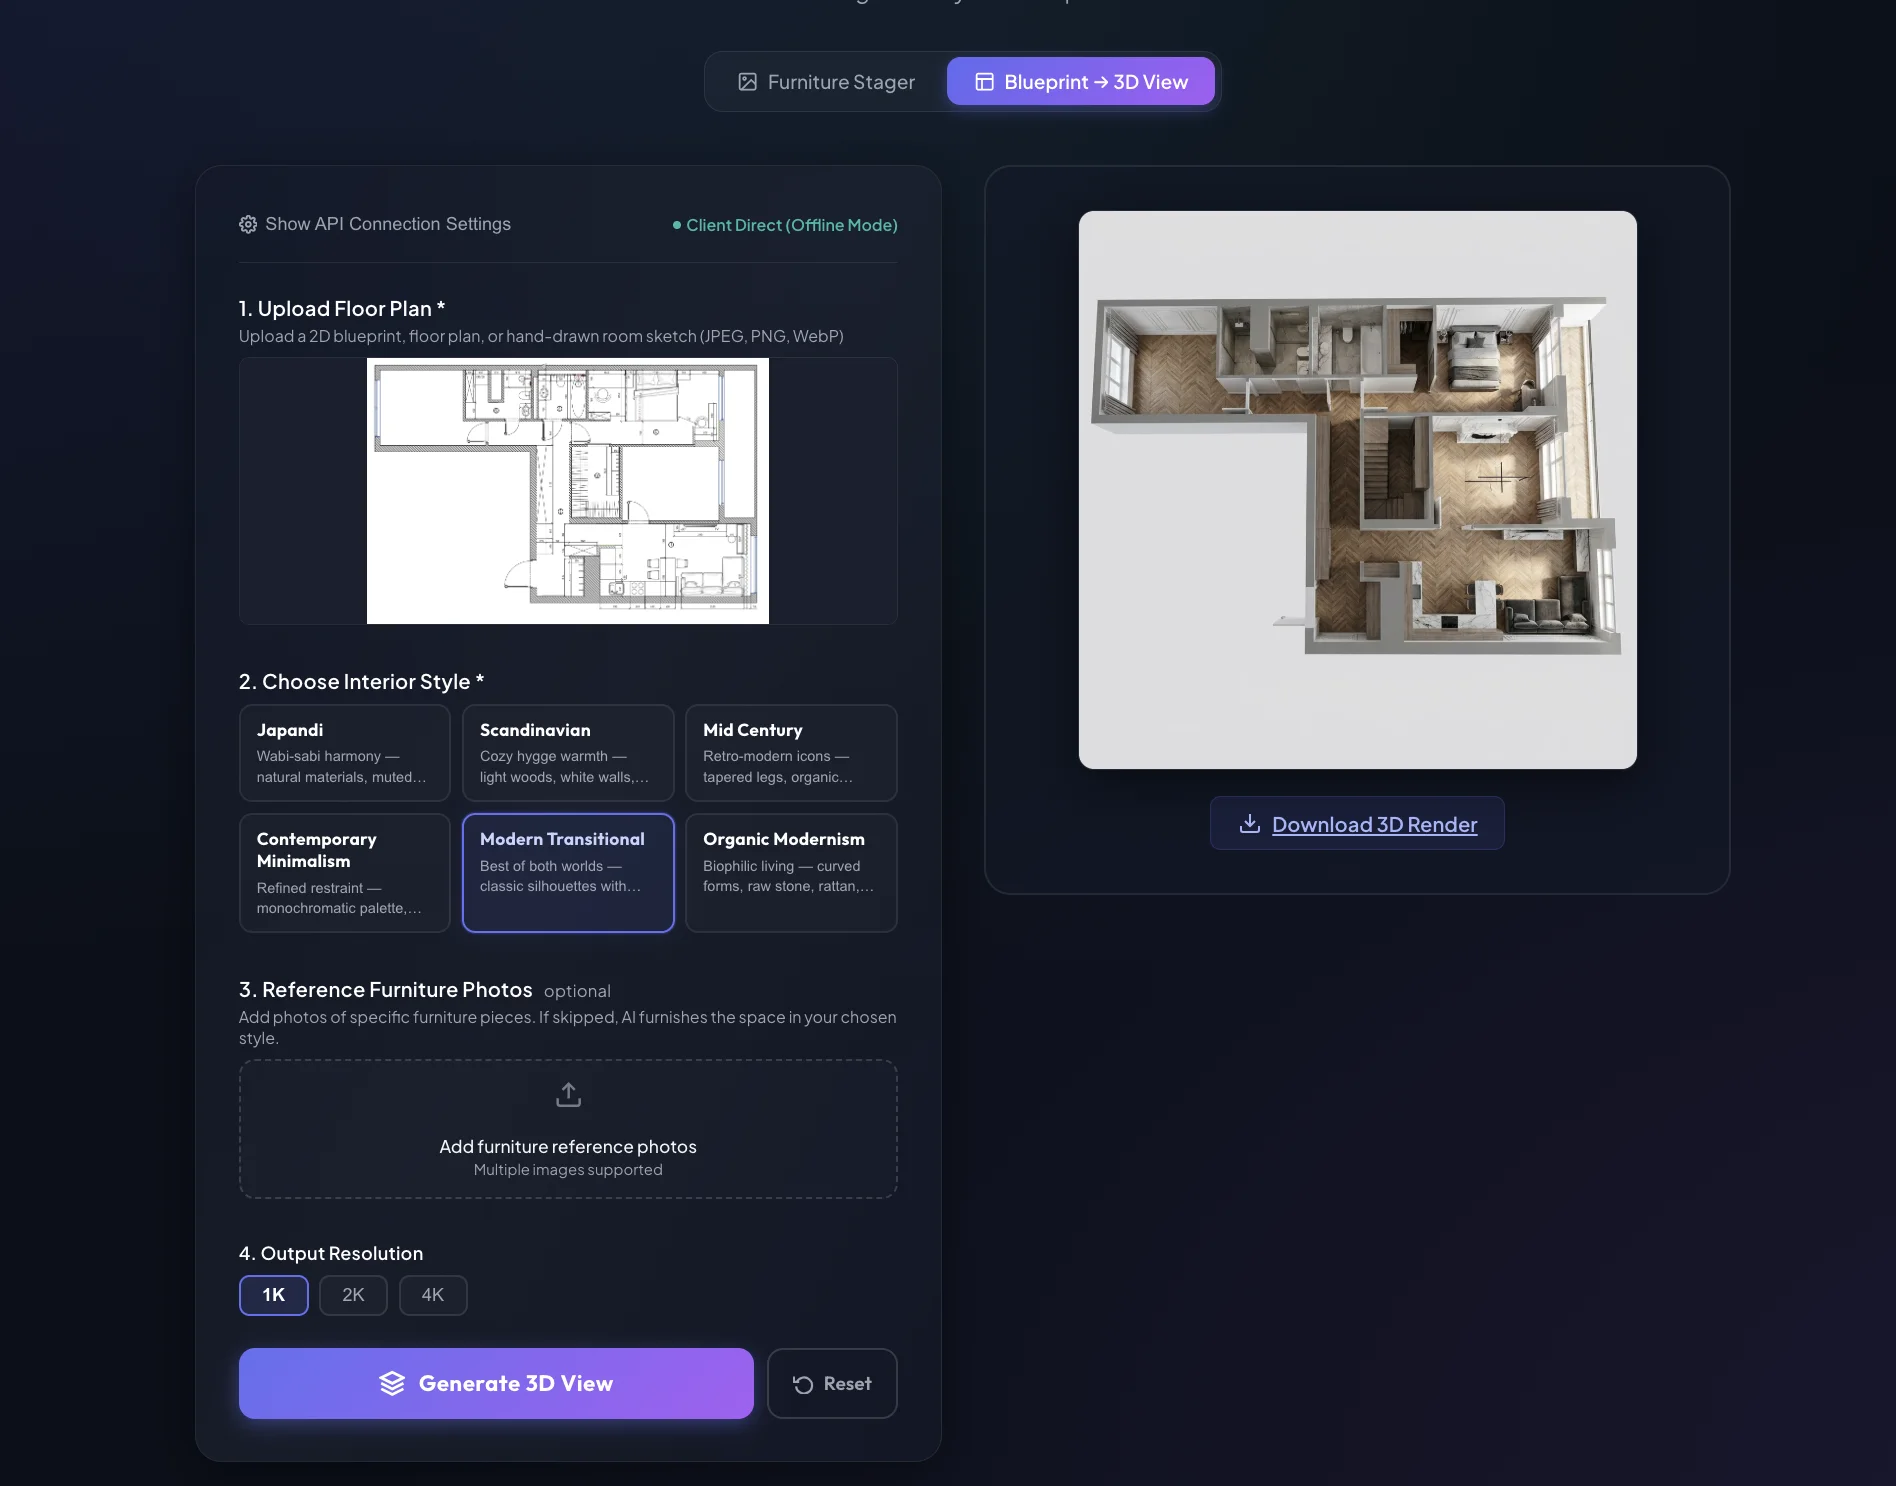Click the Blueprint layout icon

984,82
